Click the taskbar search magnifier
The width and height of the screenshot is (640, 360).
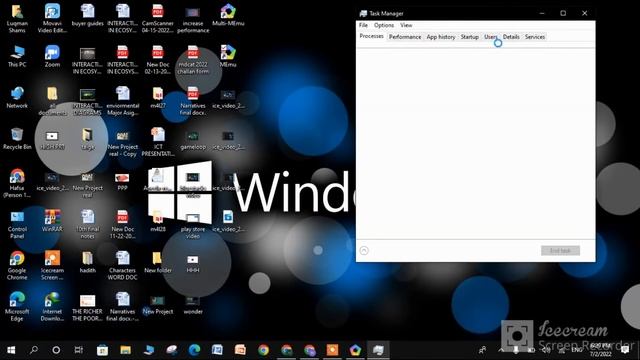click(x=34, y=350)
